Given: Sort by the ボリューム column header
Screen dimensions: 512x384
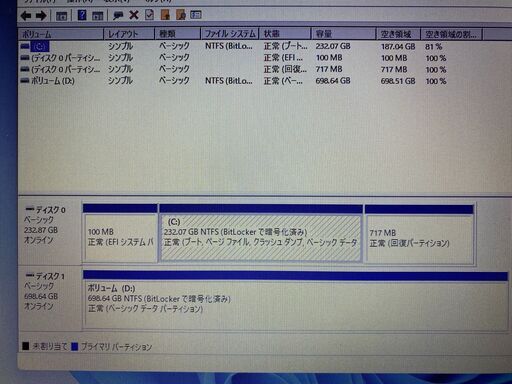Looking at the screenshot, I should click(61, 34).
